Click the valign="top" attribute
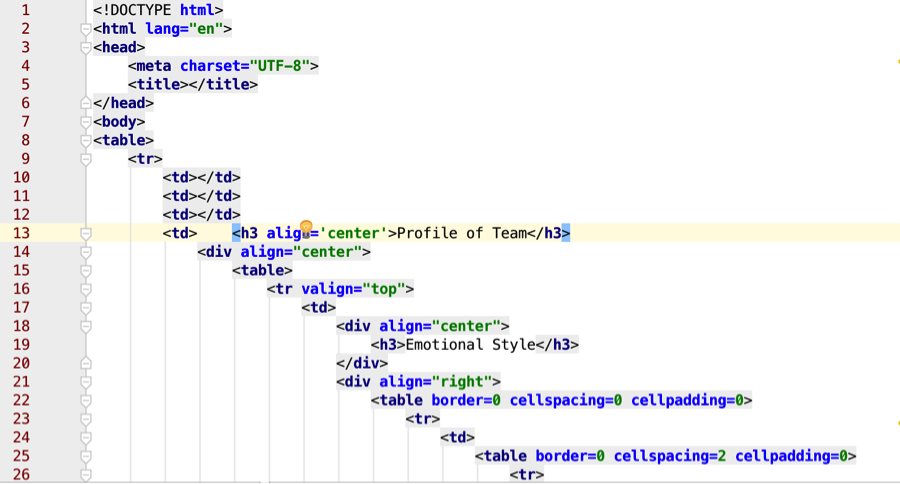The image size is (900, 484). point(354,289)
